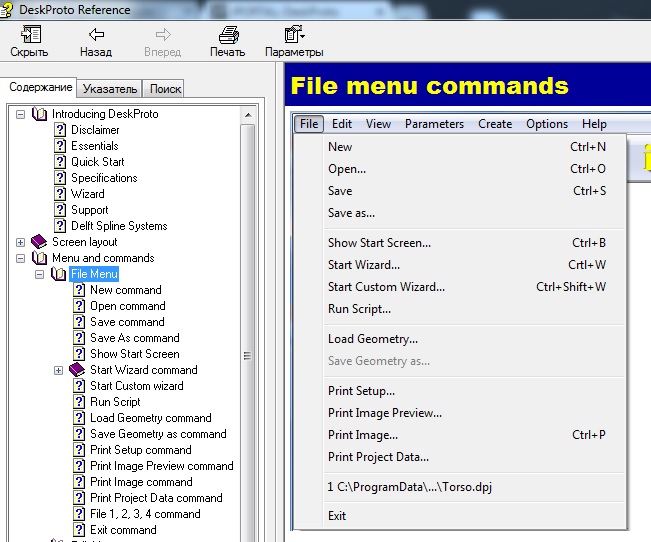
Task: Expand the Screen layout tree node
Action: pos(20,242)
